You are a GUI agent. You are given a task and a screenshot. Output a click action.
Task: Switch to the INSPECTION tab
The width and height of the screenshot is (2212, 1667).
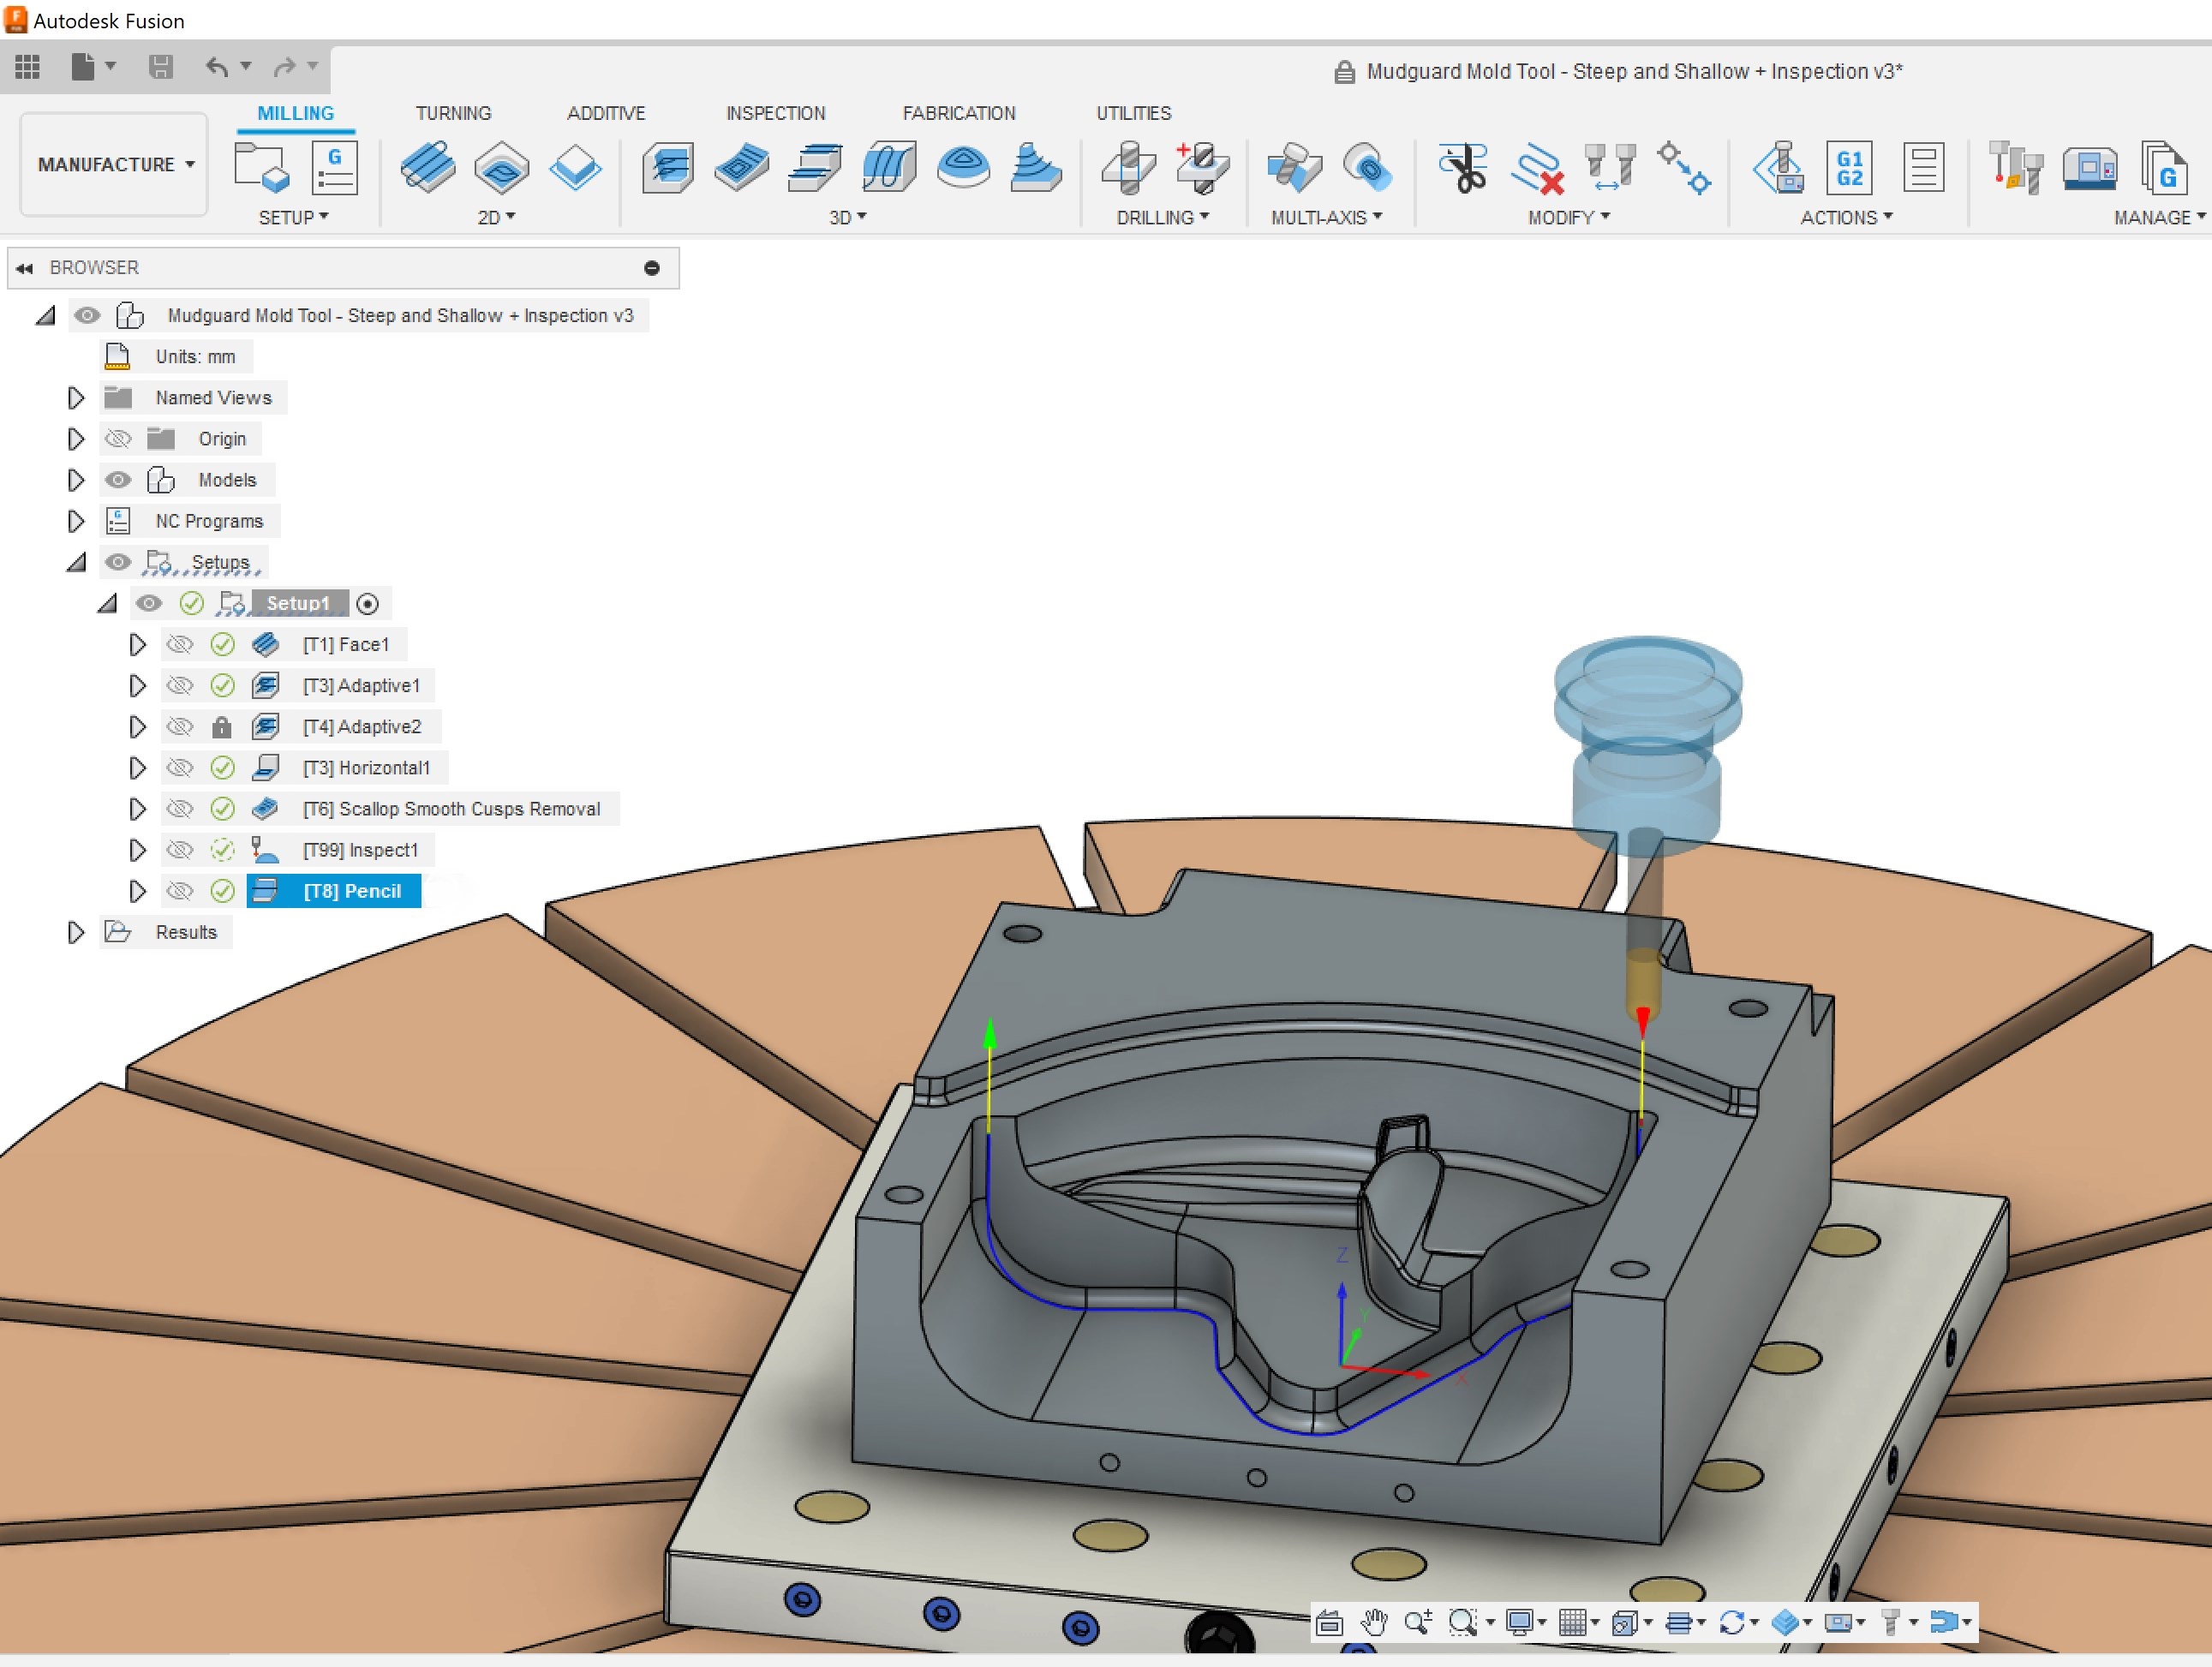[776, 113]
